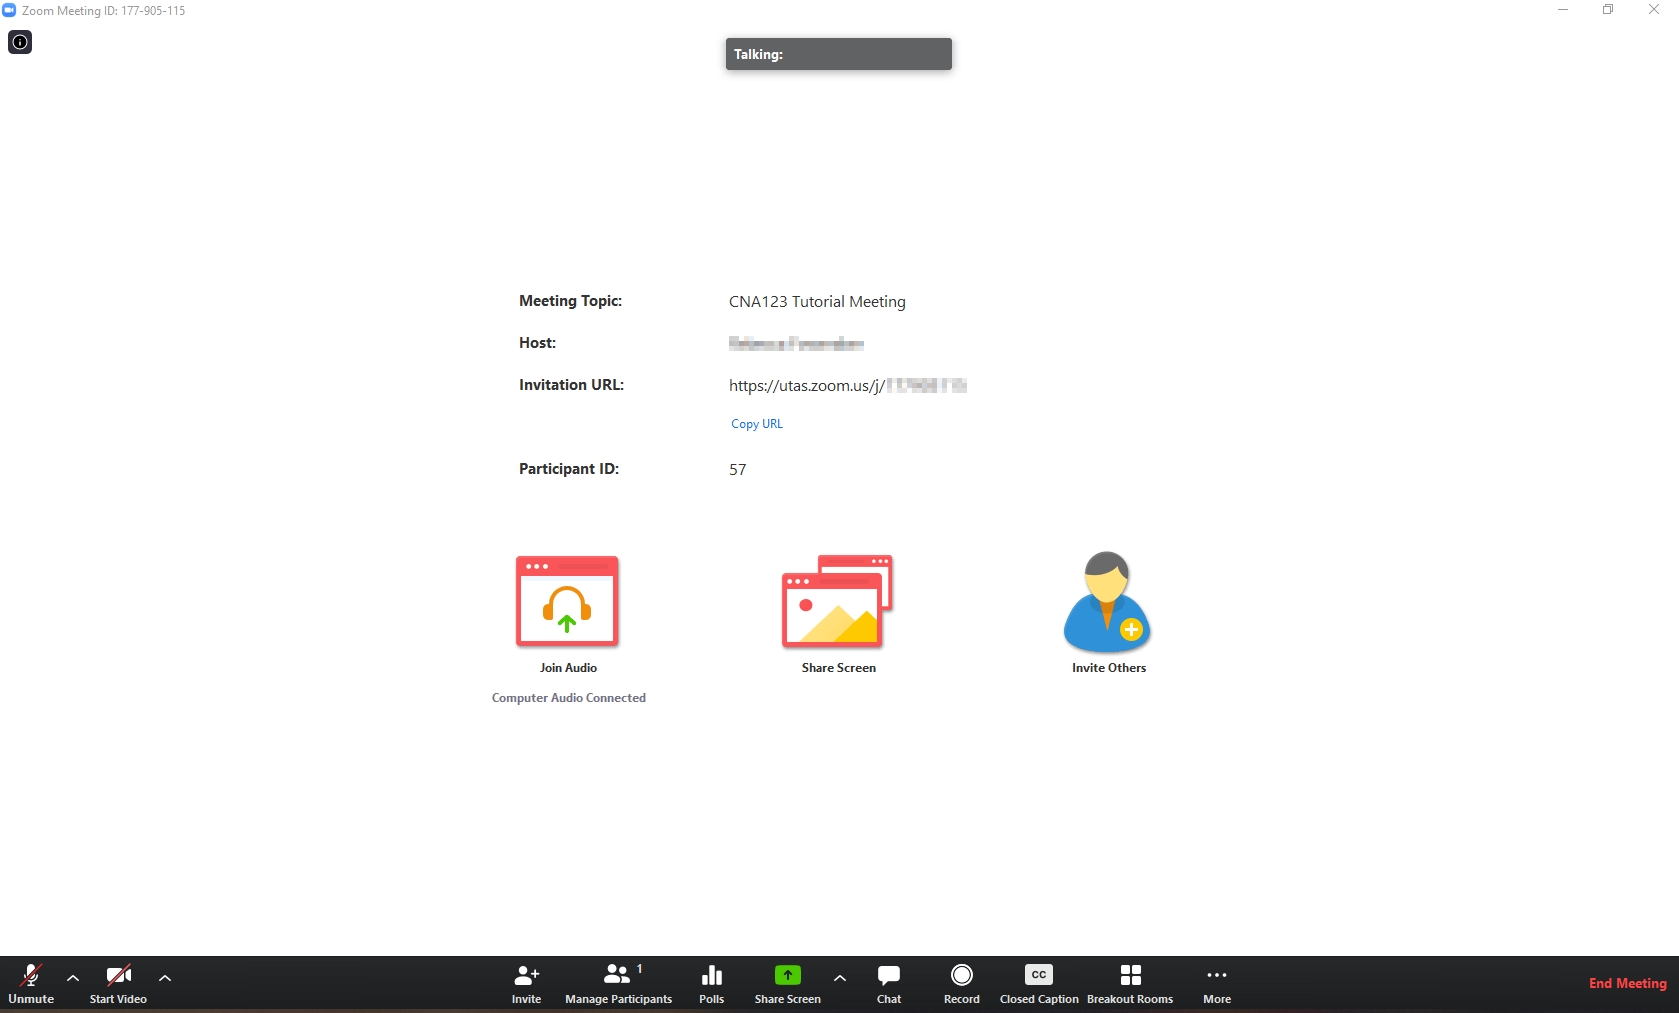Open the More options menu
Screen dimensions: 1679x1013
pos(1217,984)
